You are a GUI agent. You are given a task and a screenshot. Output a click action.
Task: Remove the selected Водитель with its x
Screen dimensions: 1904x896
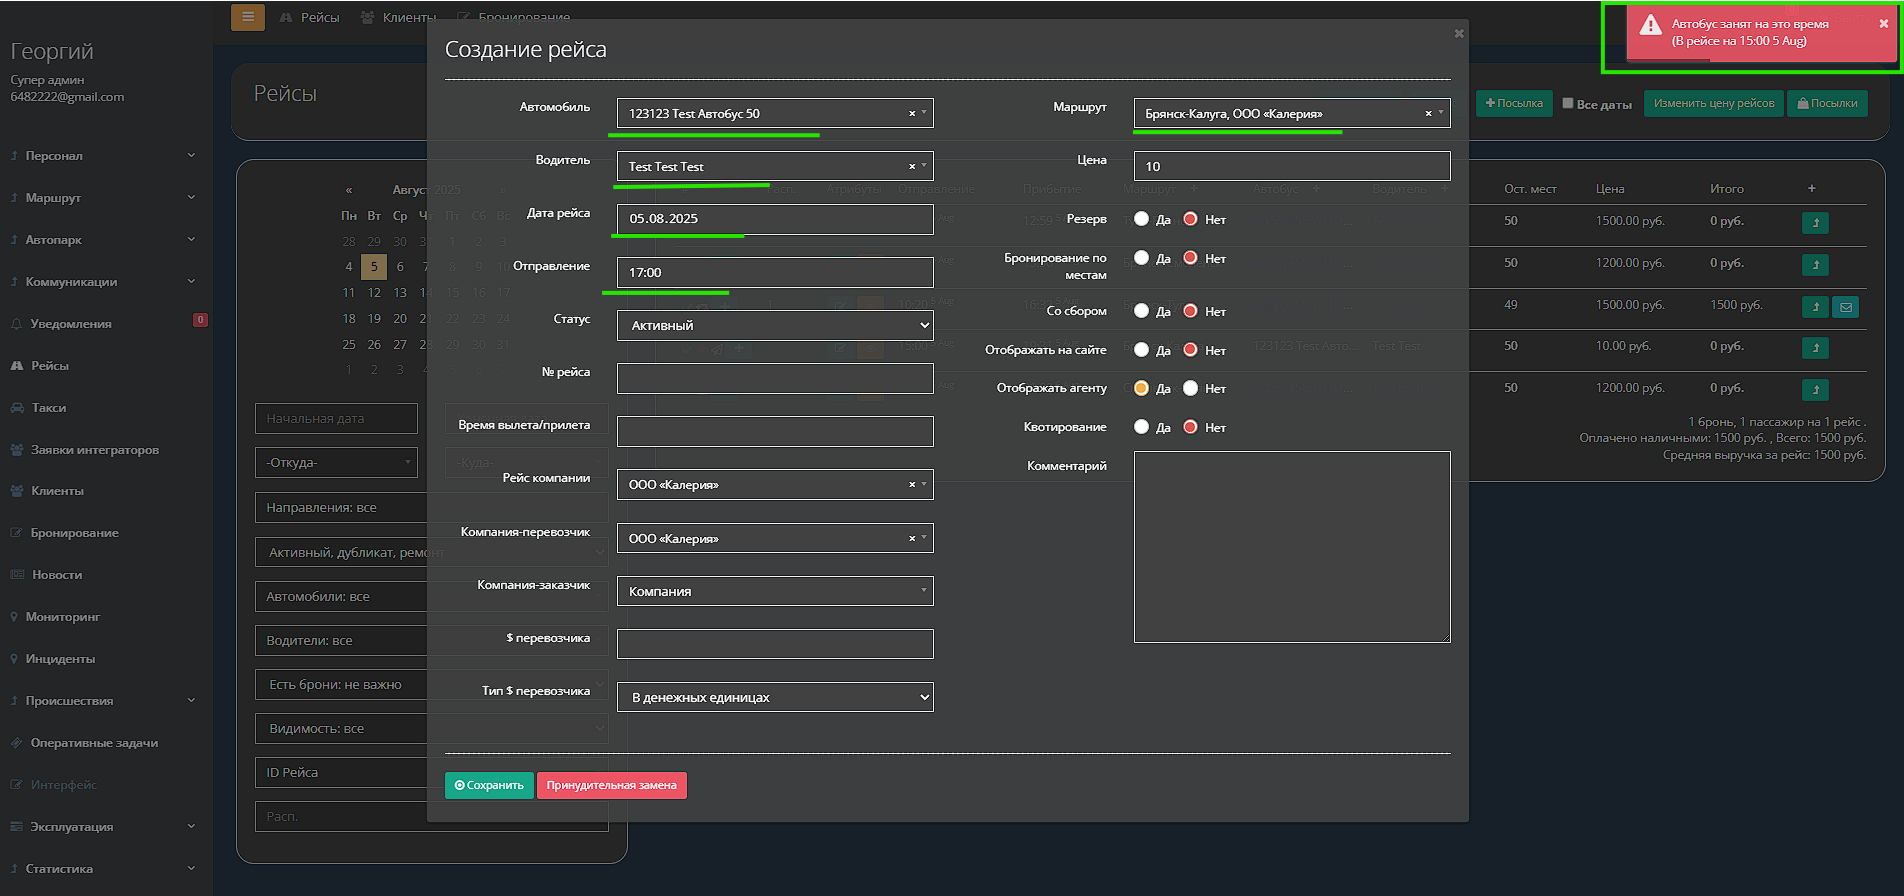[x=912, y=167]
